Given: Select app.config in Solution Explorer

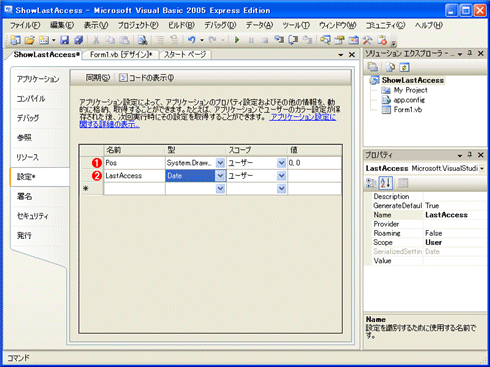Looking at the screenshot, I should (409, 100).
